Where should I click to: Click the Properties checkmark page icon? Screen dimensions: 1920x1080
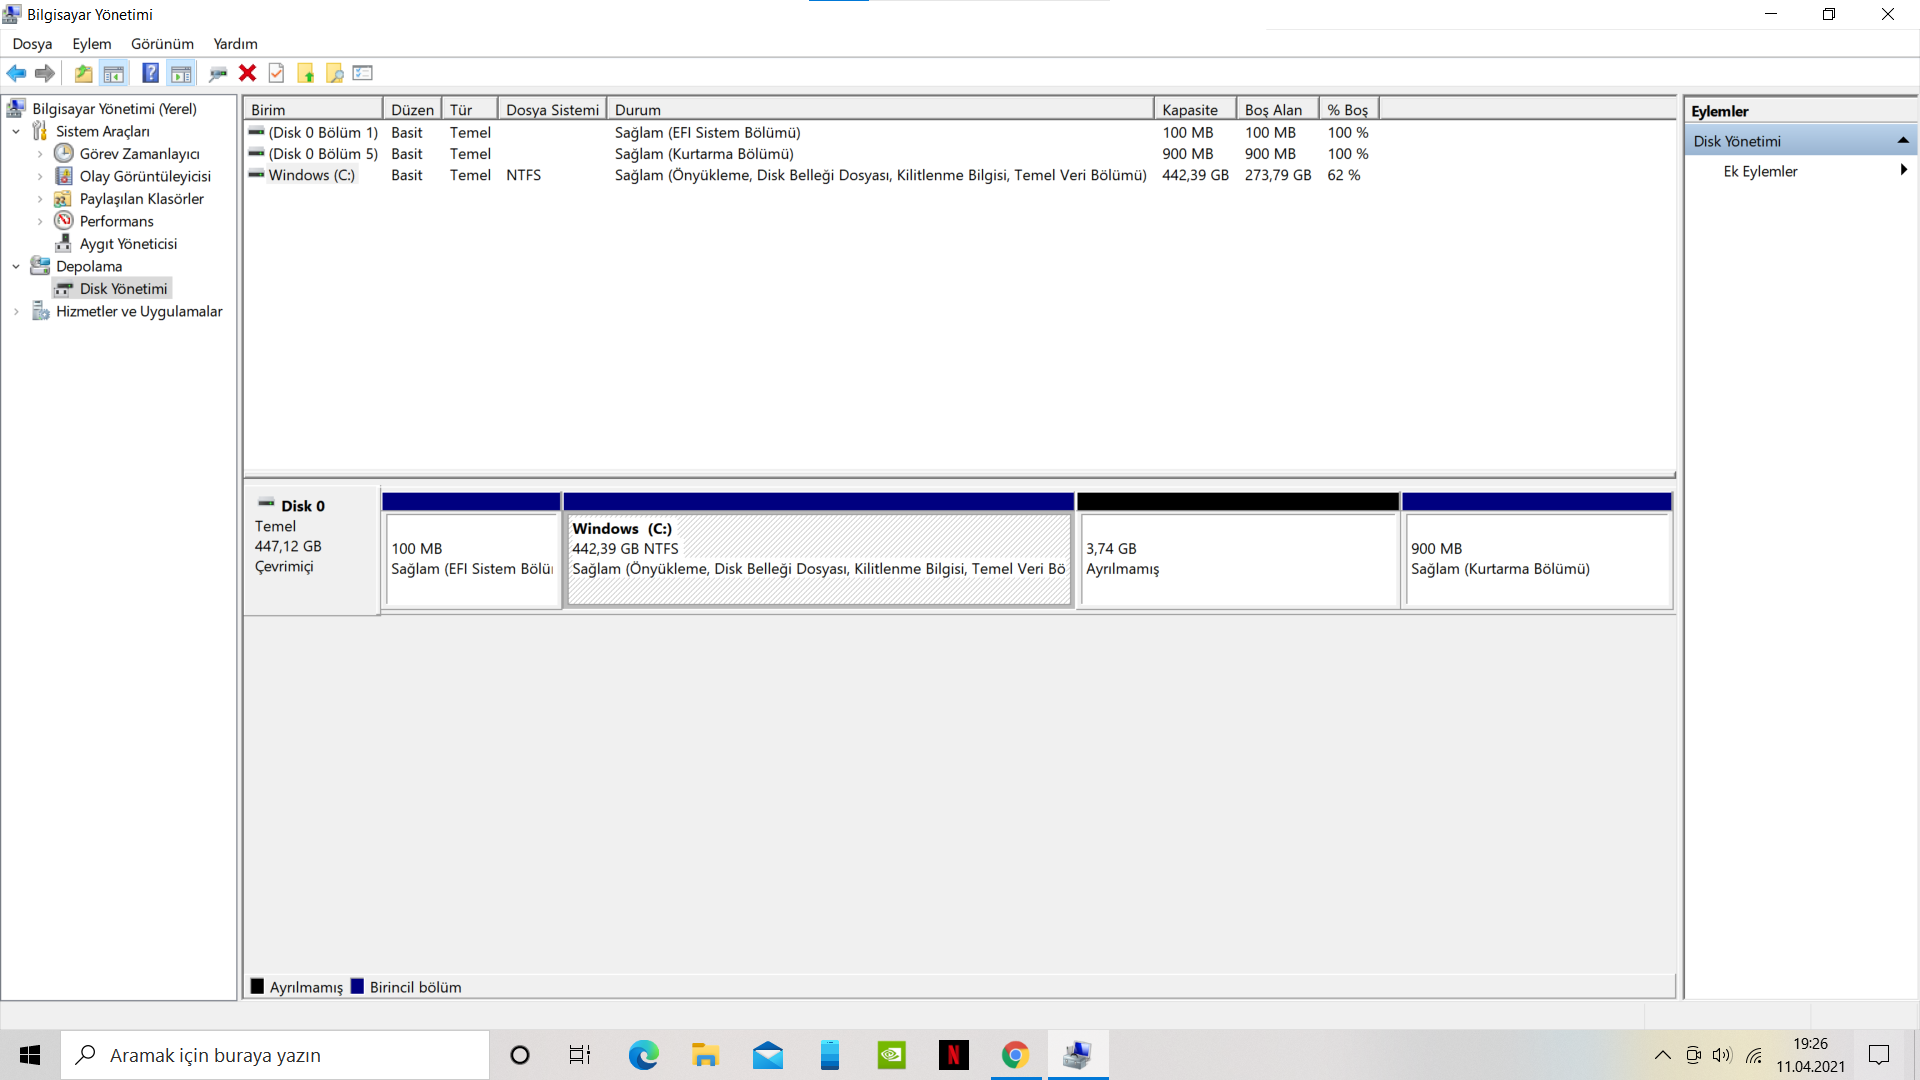coord(277,73)
